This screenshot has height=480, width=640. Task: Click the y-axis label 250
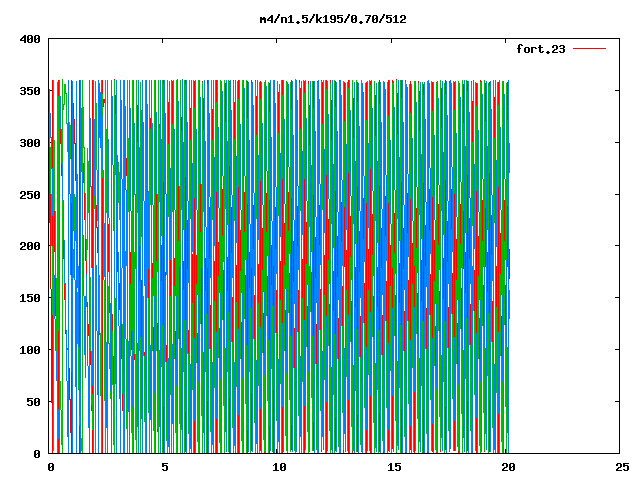coord(30,195)
